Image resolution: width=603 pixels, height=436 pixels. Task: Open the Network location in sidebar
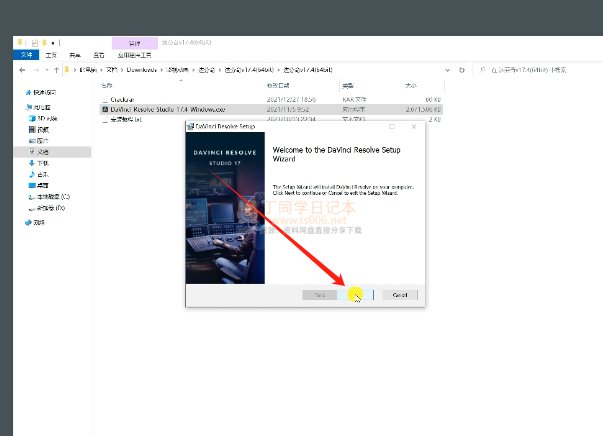(x=38, y=221)
